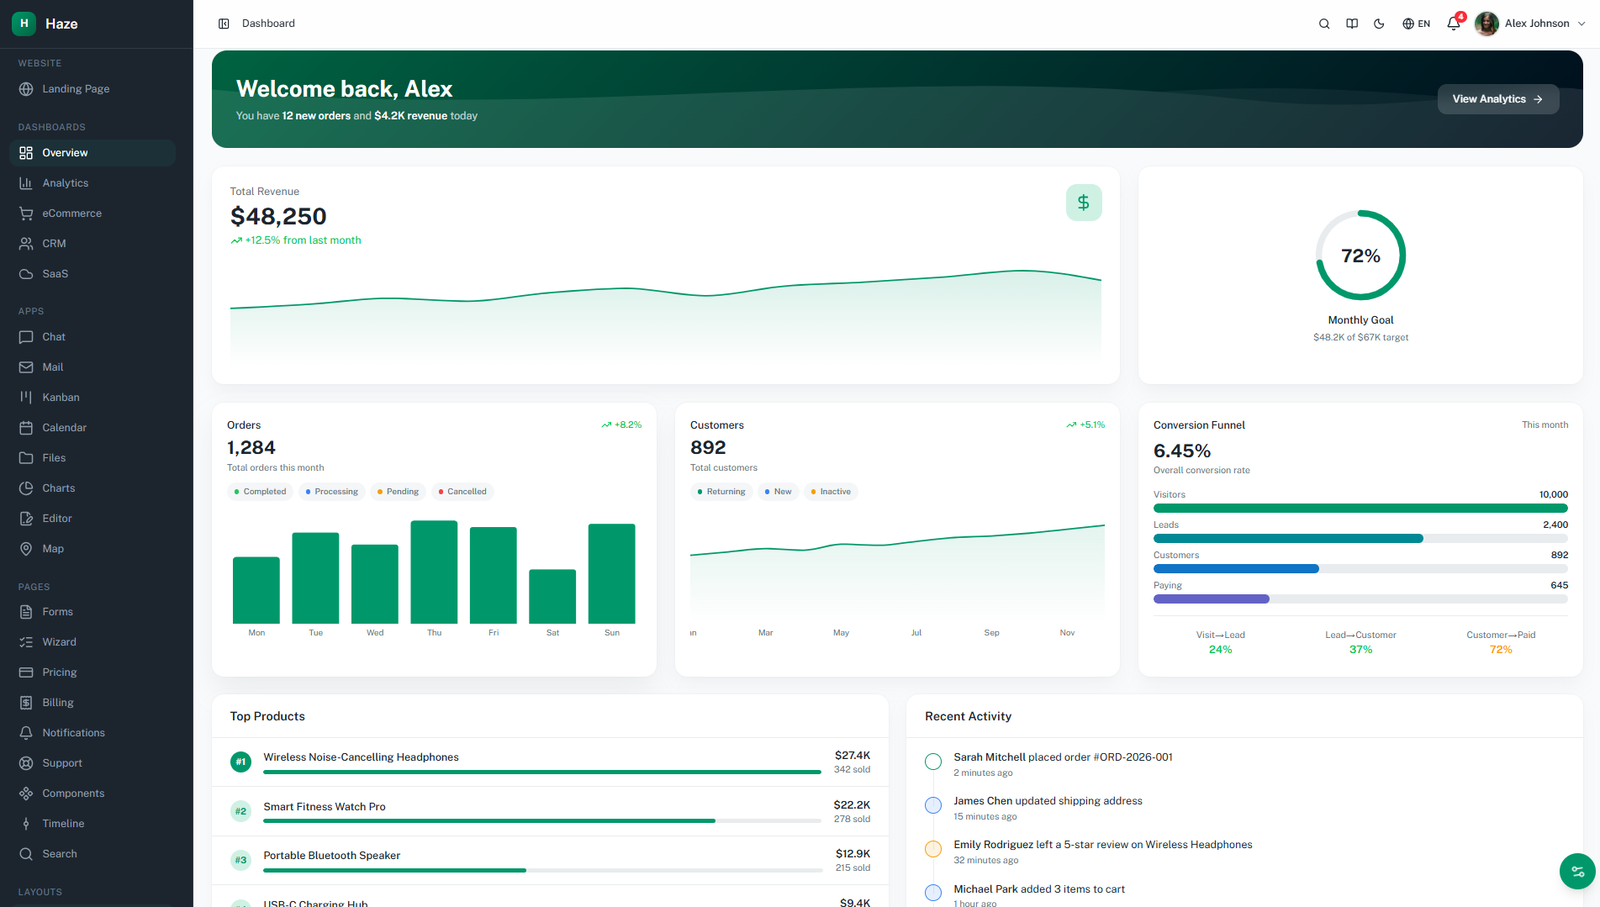Click the Calendar icon in sidebar
The image size is (1600, 907).
26,427
